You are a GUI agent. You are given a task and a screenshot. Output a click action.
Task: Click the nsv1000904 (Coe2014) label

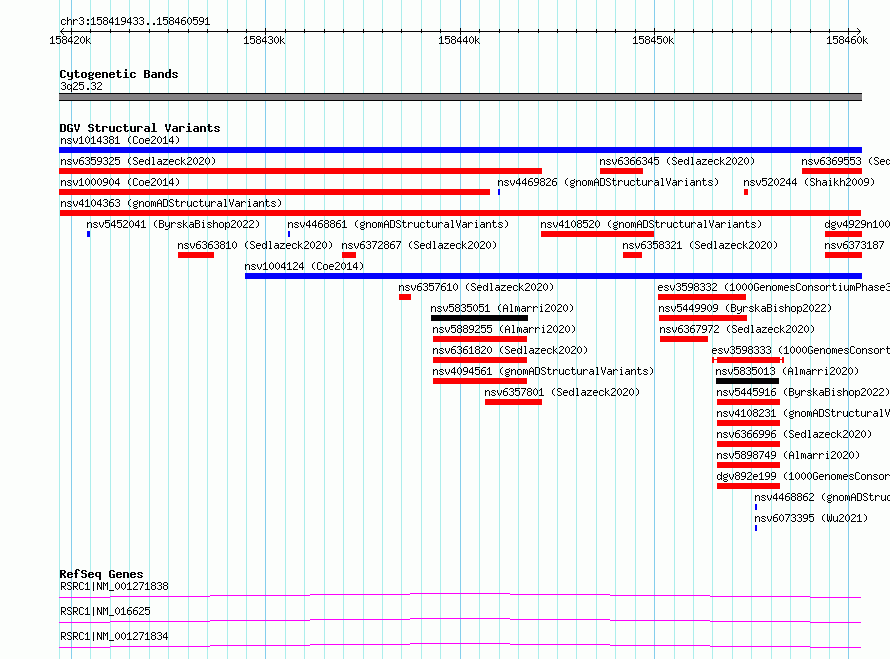click(120, 182)
